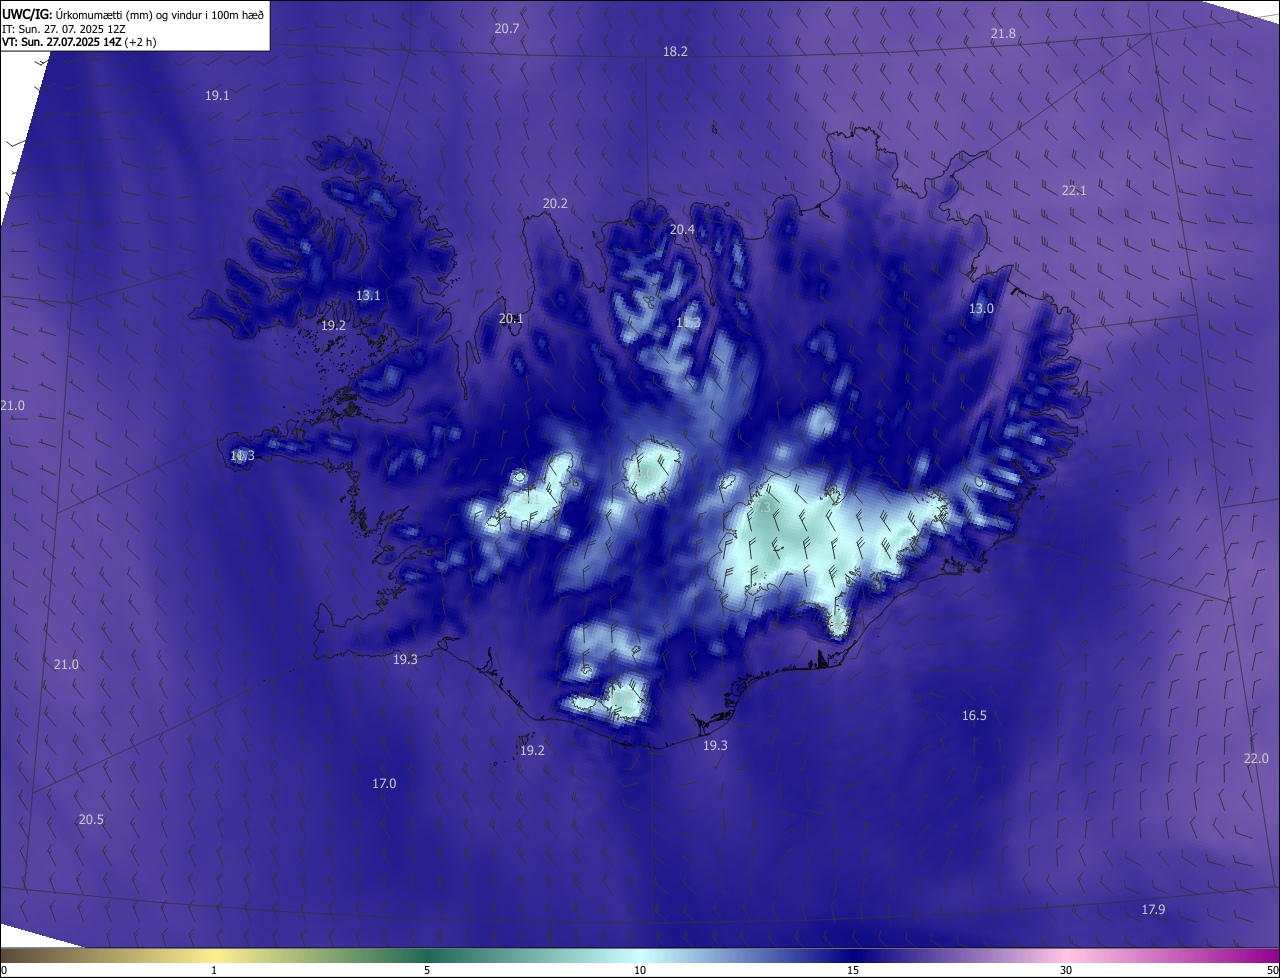Click the map value 17.0
1280x978 pixels.
coord(384,784)
